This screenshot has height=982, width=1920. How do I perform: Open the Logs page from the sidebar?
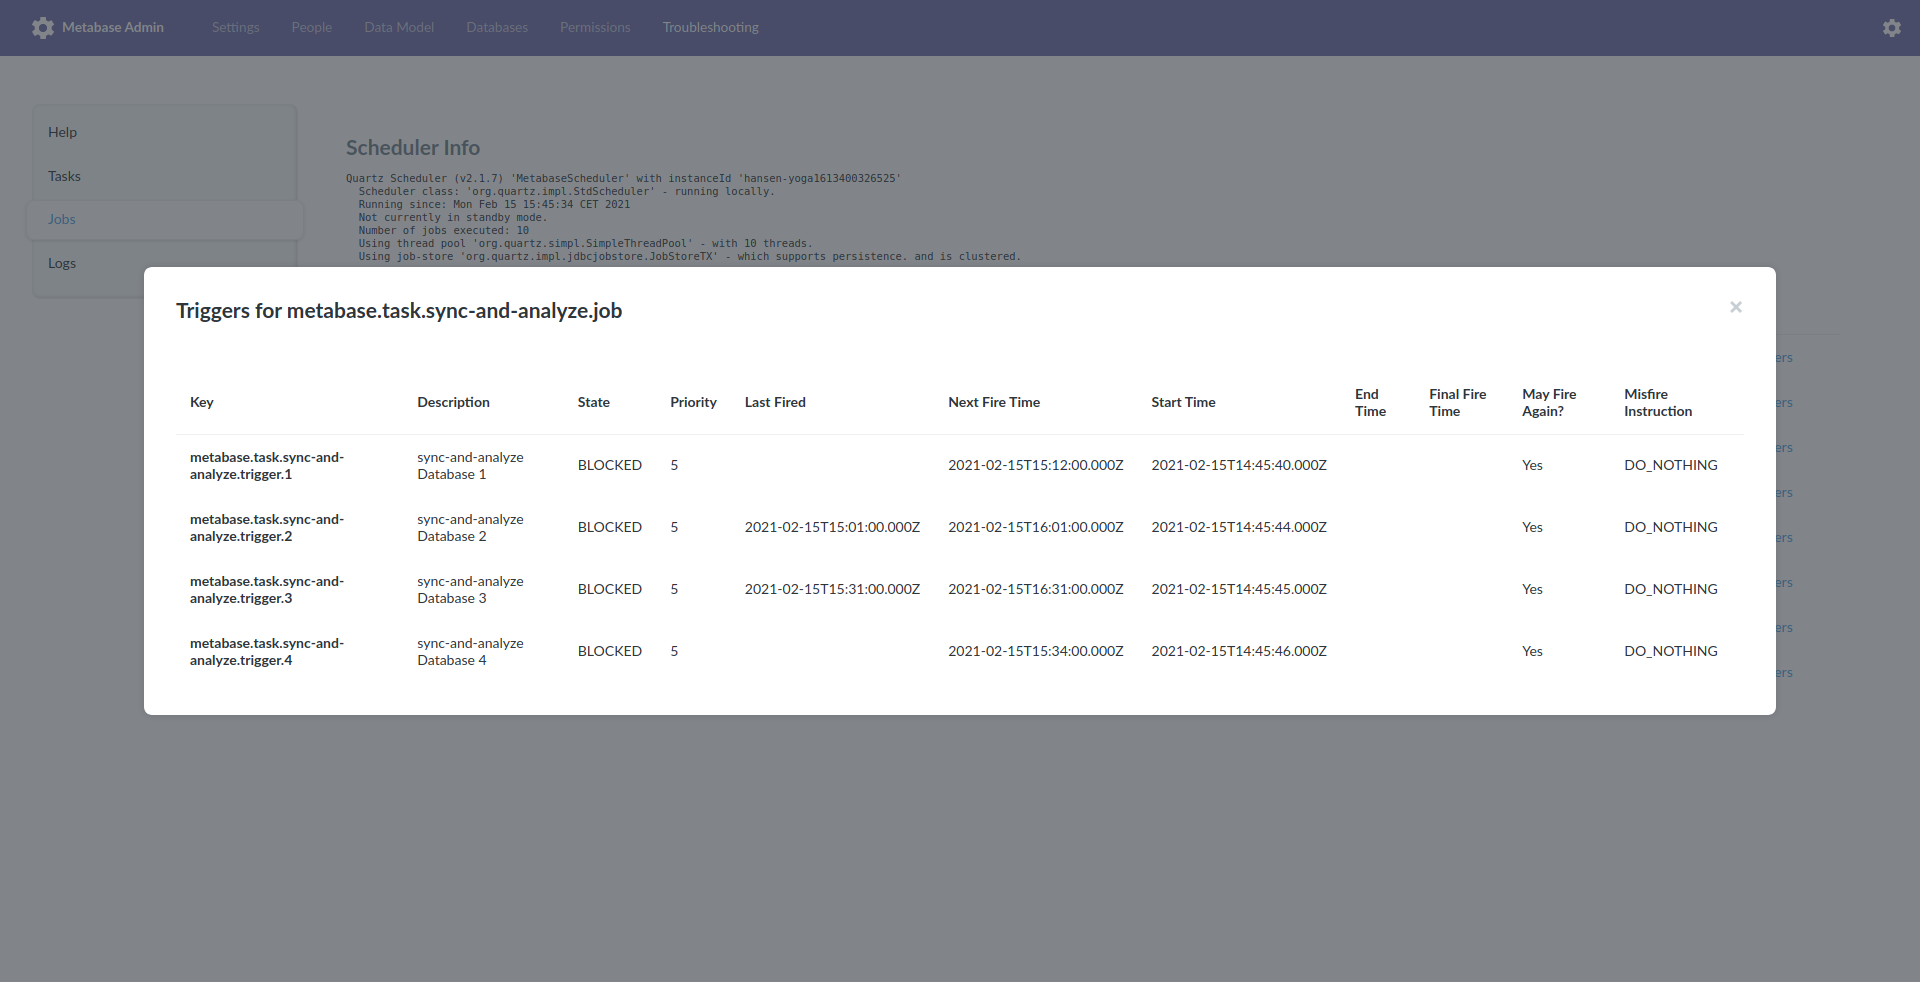(61, 263)
